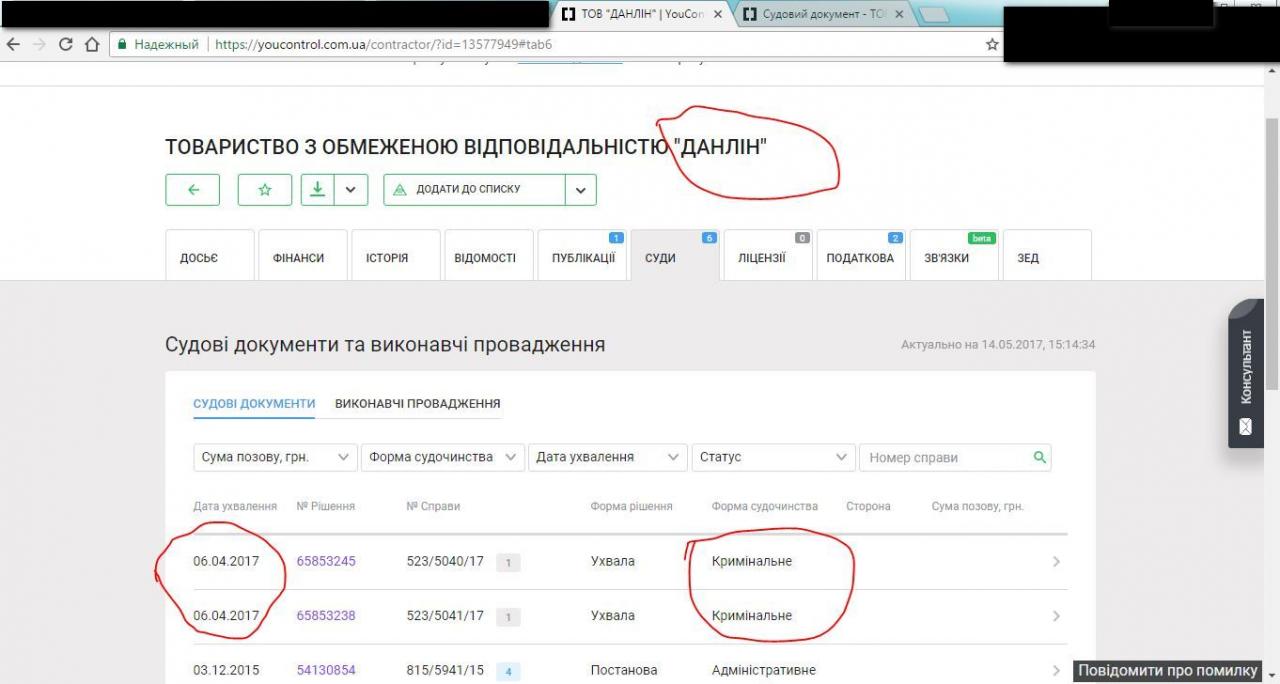
Task: Open the Публікації tab
Action: 582,257
